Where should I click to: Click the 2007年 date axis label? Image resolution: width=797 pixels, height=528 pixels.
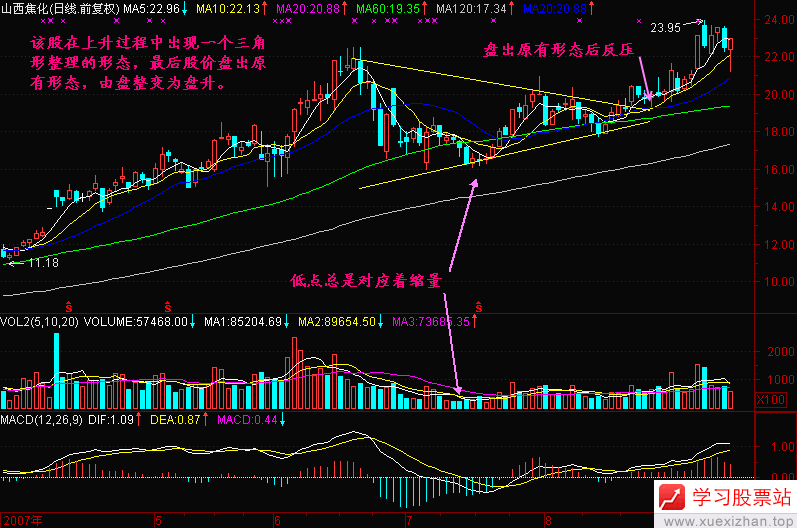[23, 521]
